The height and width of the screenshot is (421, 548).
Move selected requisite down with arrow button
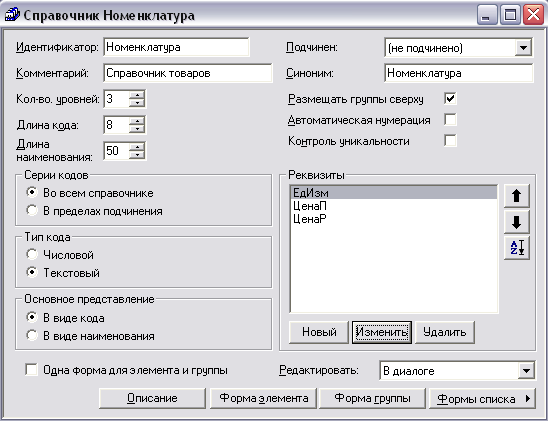[x=517, y=222]
